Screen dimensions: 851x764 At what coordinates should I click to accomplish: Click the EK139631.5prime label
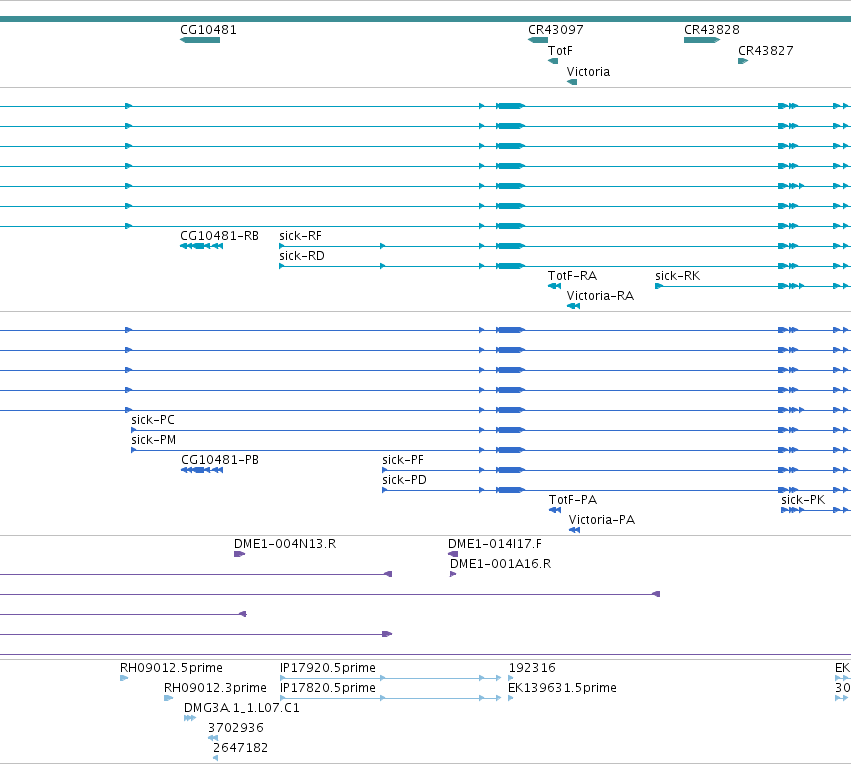coord(562,687)
